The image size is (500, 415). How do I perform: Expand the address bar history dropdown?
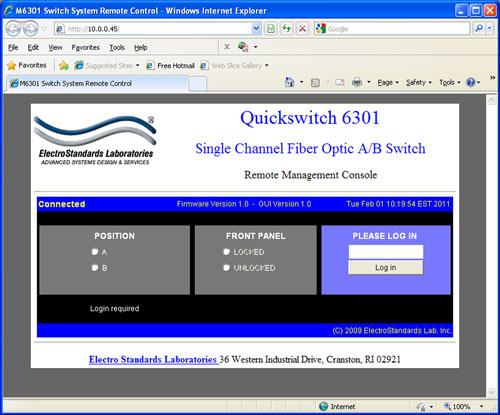pyautogui.click(x=256, y=29)
